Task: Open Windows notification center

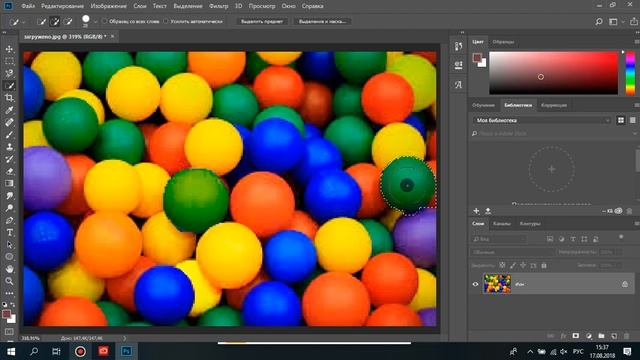Action: point(627,351)
